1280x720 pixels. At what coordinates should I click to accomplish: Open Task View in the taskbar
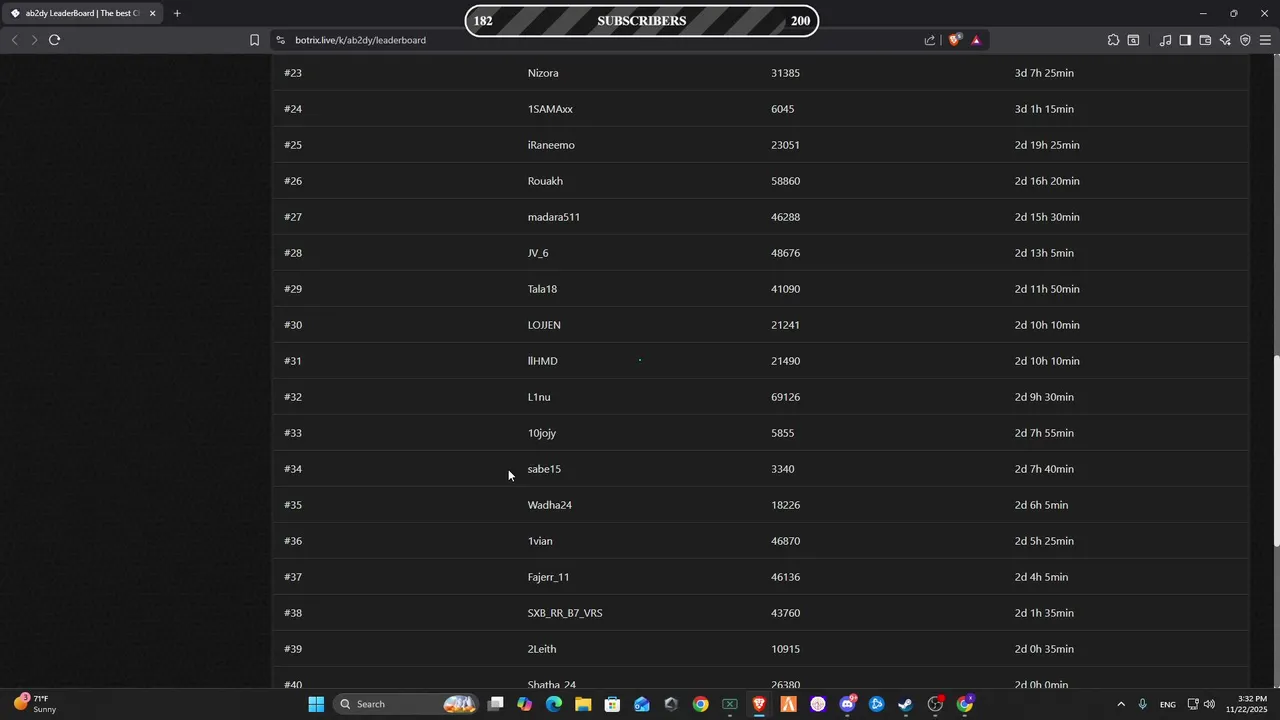point(495,704)
